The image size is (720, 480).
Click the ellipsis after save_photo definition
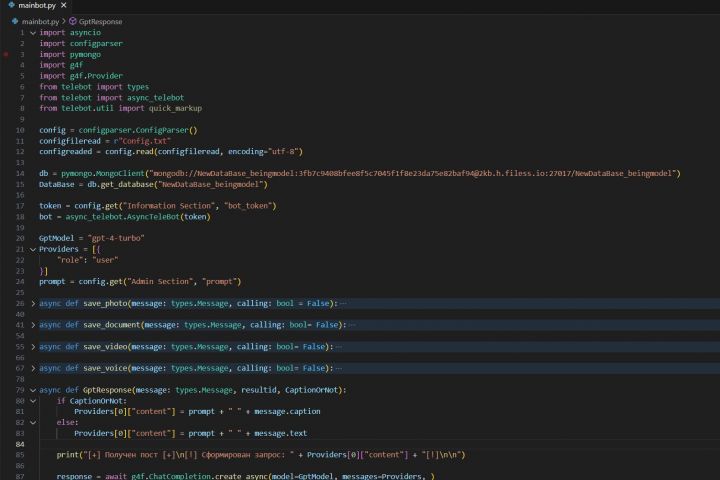coord(343,303)
